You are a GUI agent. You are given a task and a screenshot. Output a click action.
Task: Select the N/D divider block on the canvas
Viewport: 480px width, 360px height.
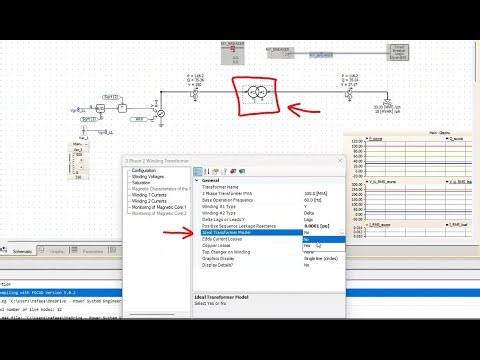(x=100, y=108)
